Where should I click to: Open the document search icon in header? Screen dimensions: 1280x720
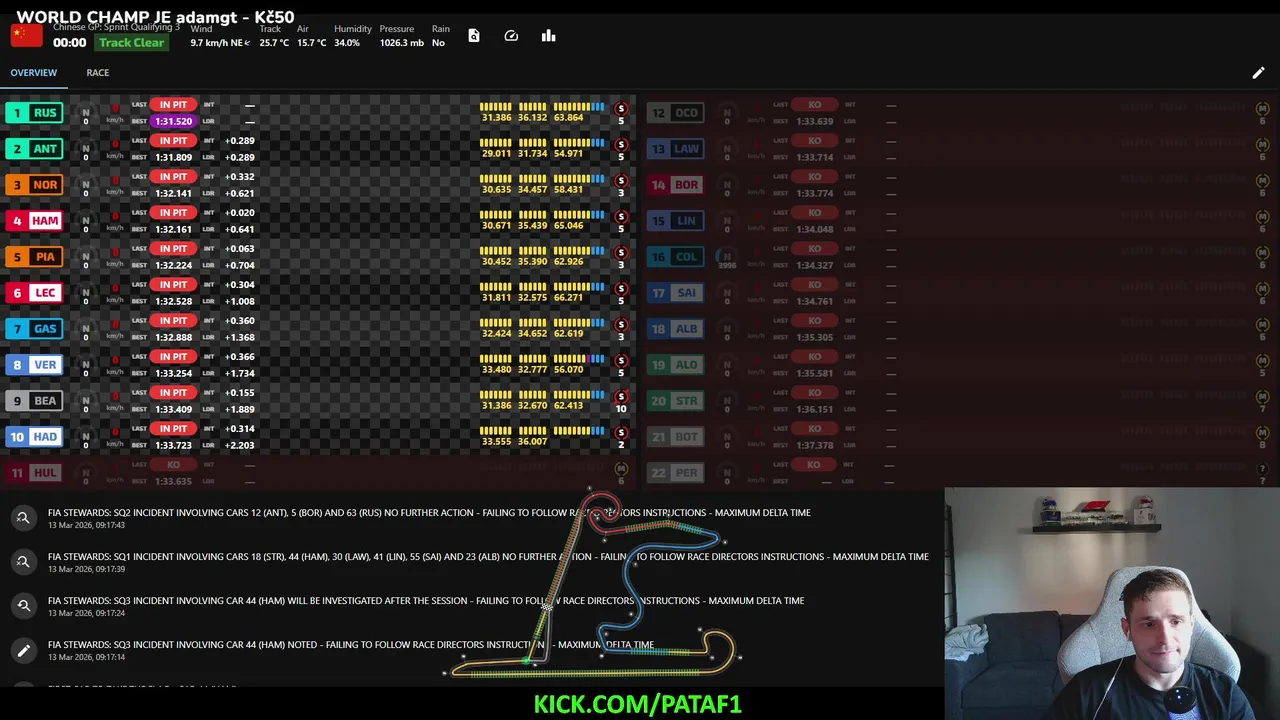[474, 36]
